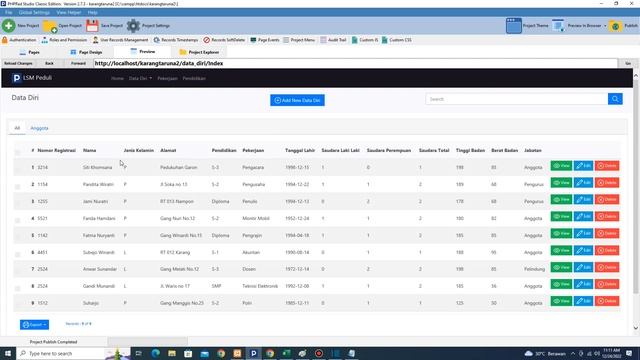Open Project Settings via the gear icon
The height and width of the screenshot is (360, 640).
[x=133, y=26]
